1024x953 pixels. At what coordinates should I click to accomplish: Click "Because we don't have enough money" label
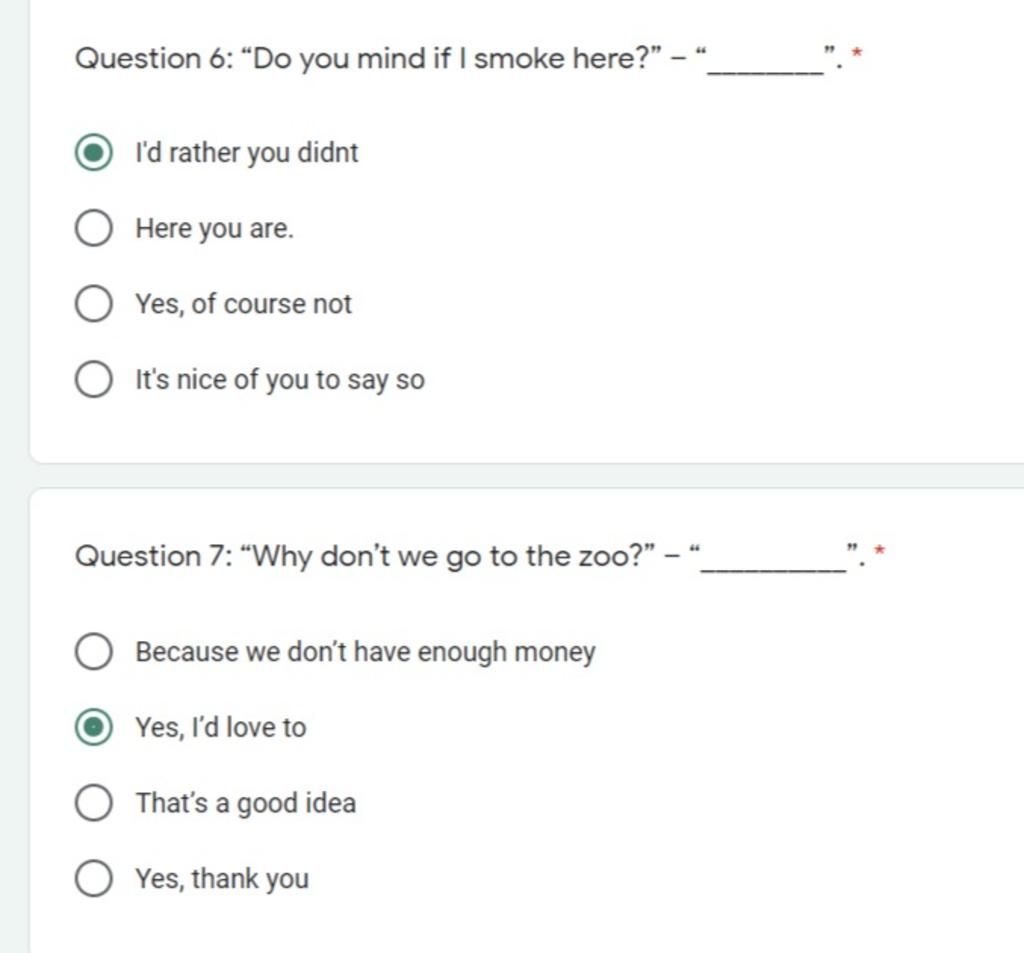point(365,652)
